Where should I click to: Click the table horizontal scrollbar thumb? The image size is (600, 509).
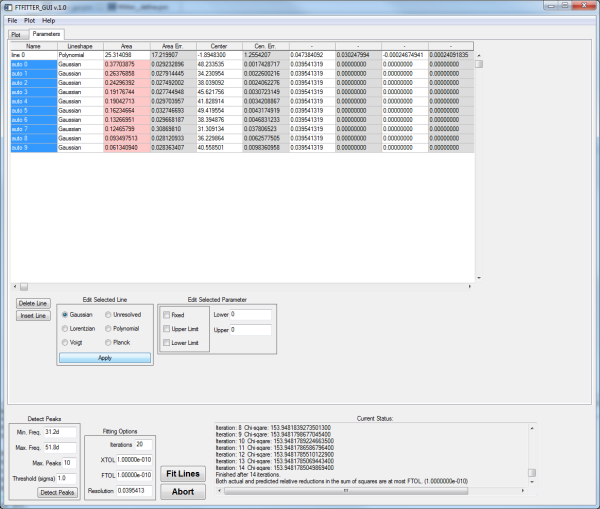point(24,286)
